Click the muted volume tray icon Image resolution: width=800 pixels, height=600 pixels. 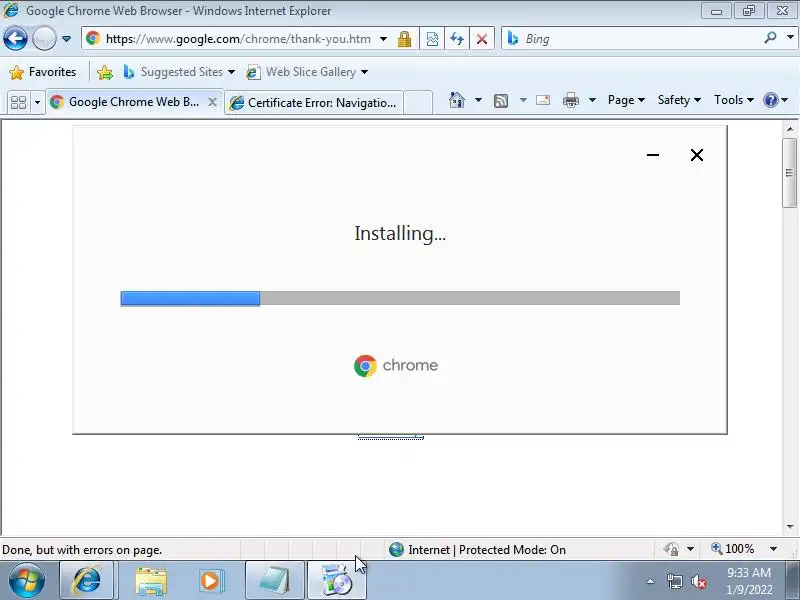[x=699, y=581]
